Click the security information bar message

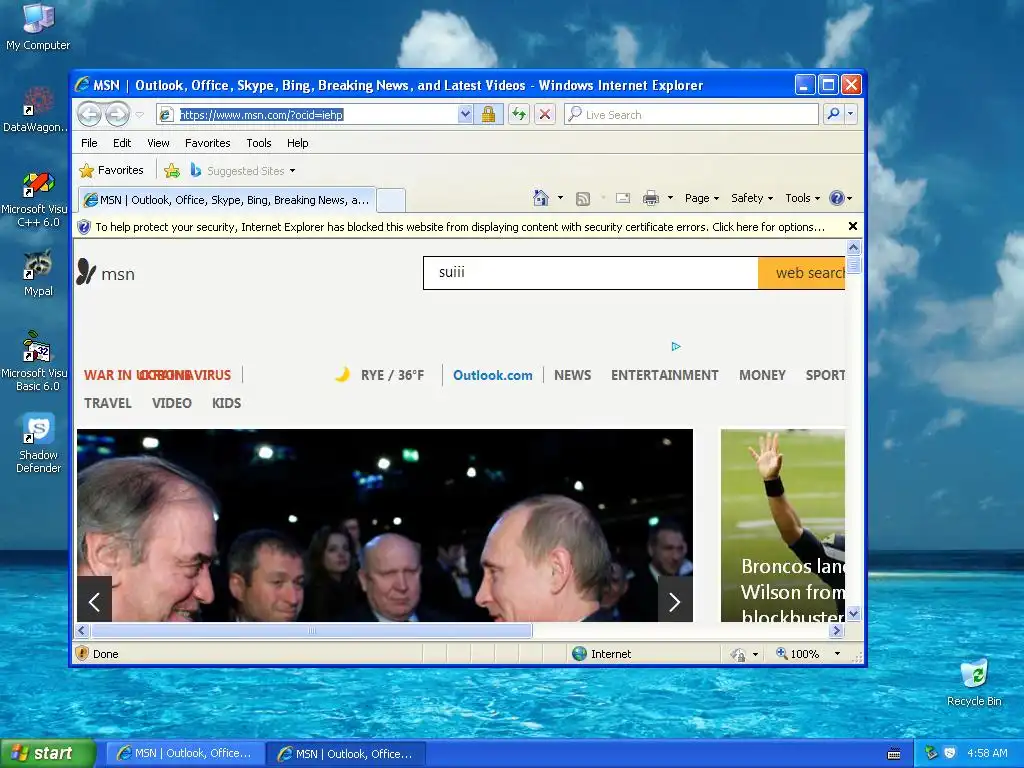coord(460,227)
